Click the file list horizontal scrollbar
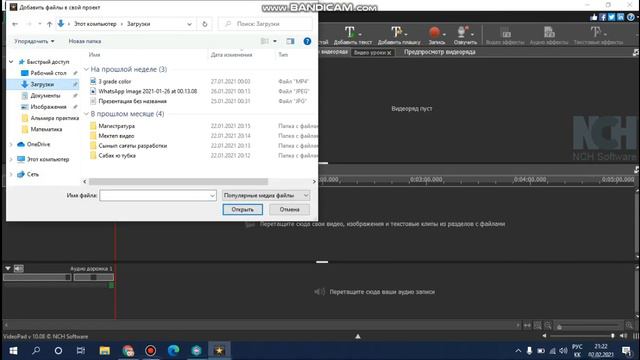 (x=178, y=182)
